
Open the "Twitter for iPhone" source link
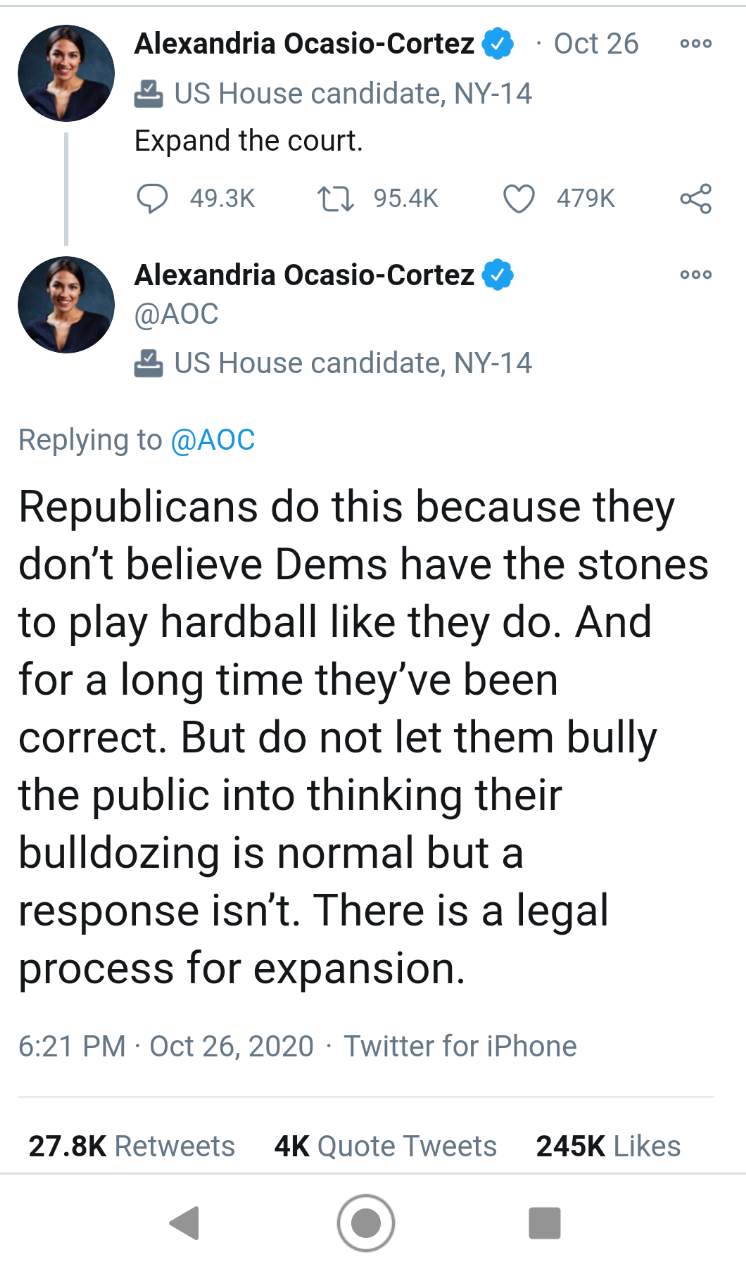click(x=460, y=1046)
